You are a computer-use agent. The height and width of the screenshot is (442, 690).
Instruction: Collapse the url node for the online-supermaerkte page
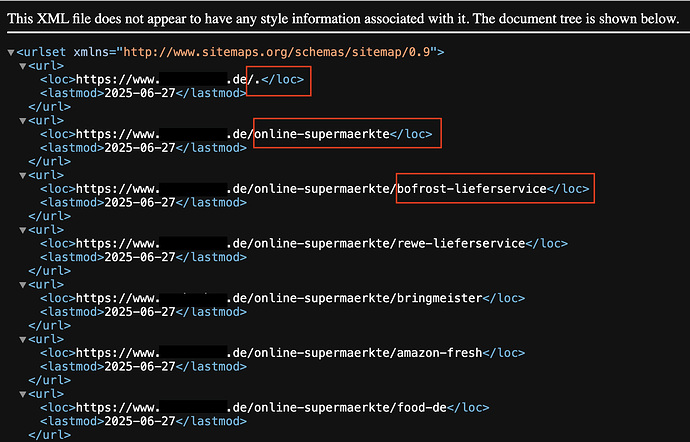point(22,121)
